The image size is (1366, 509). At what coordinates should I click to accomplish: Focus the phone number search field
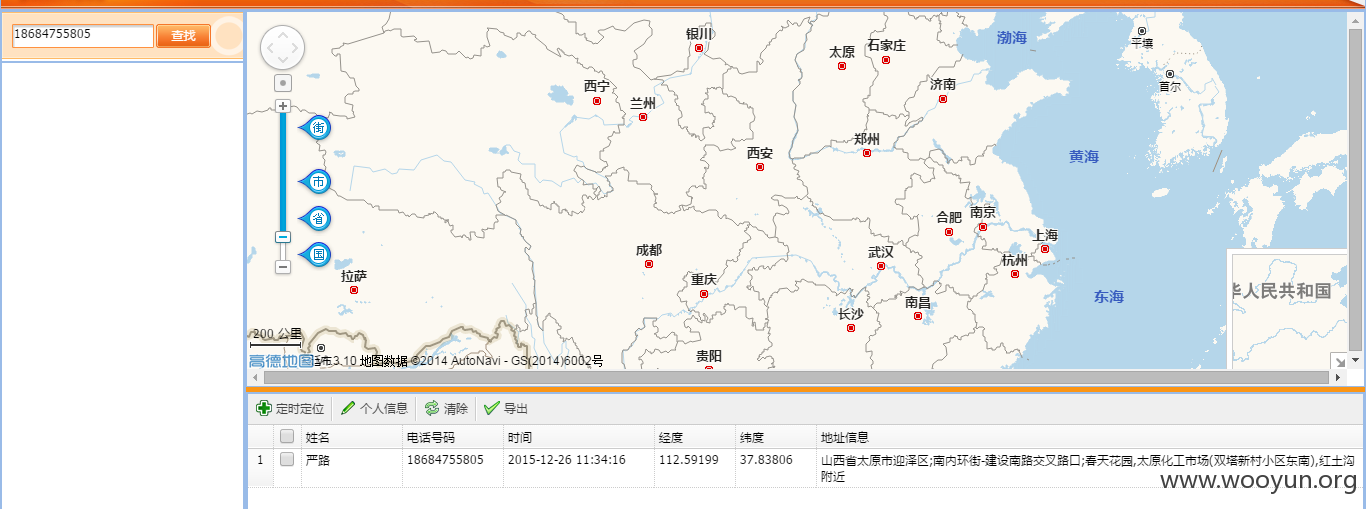pos(83,35)
